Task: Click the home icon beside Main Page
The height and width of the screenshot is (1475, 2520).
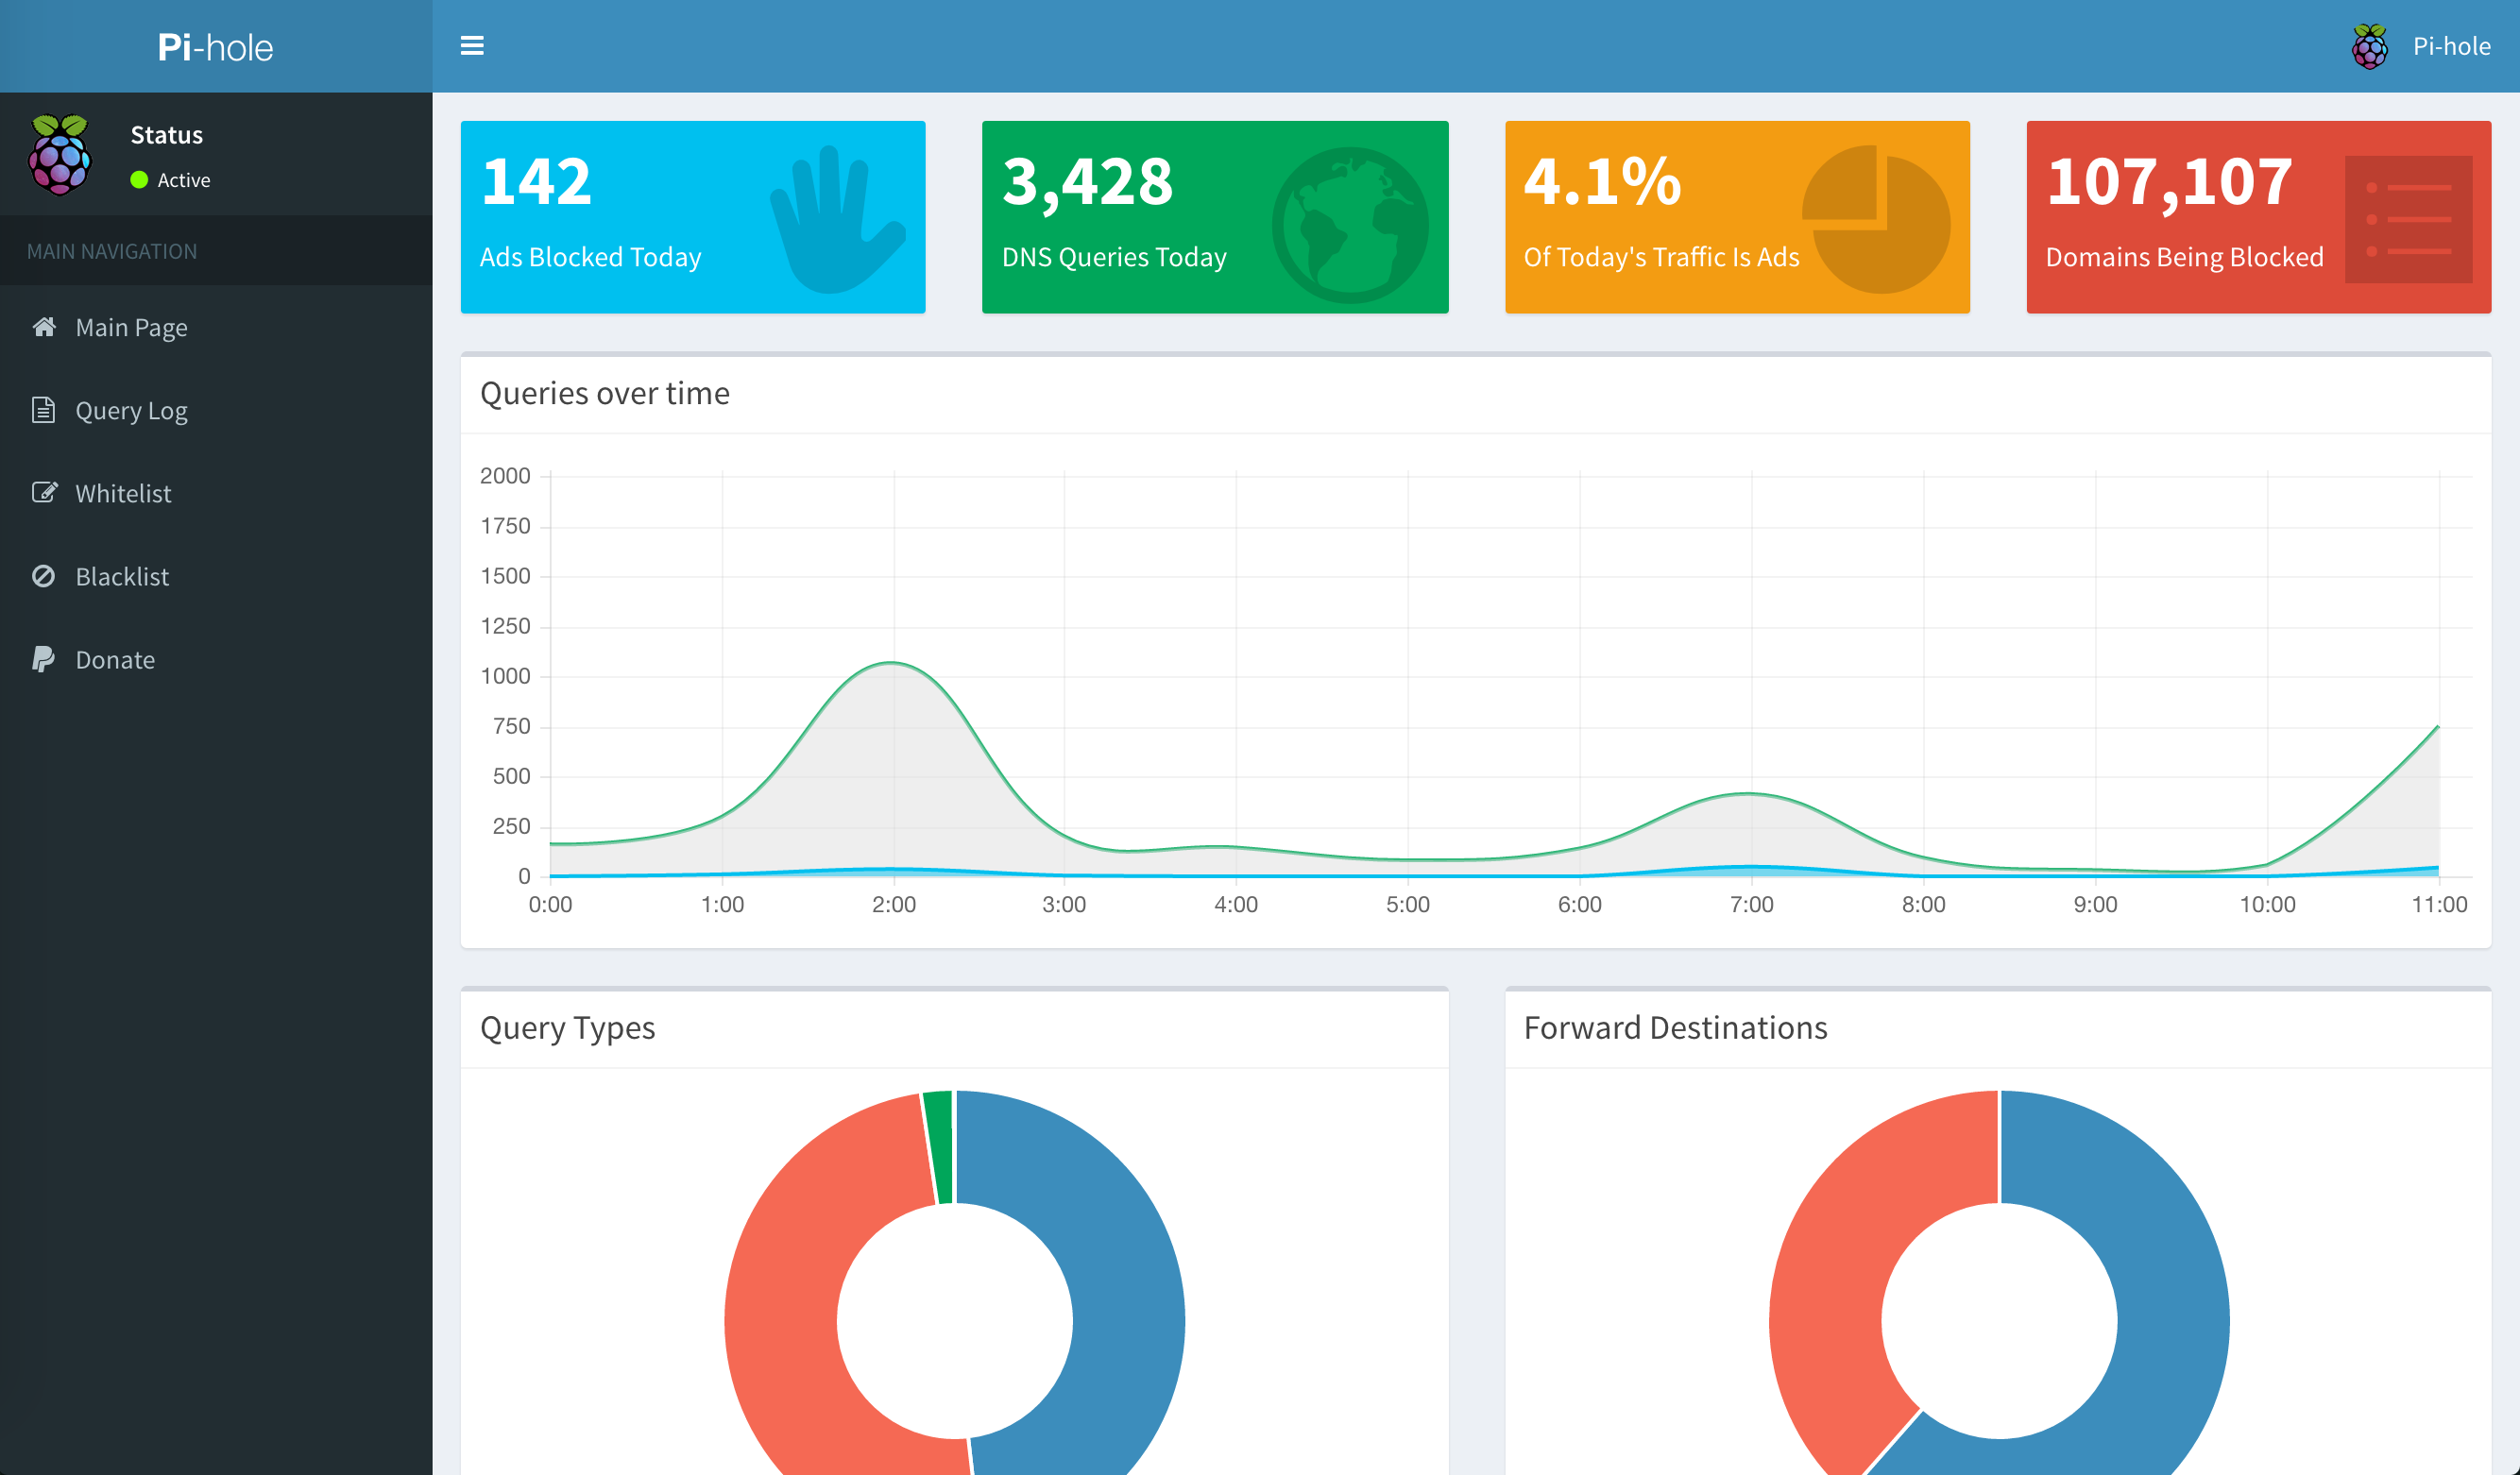Action: pos(43,327)
